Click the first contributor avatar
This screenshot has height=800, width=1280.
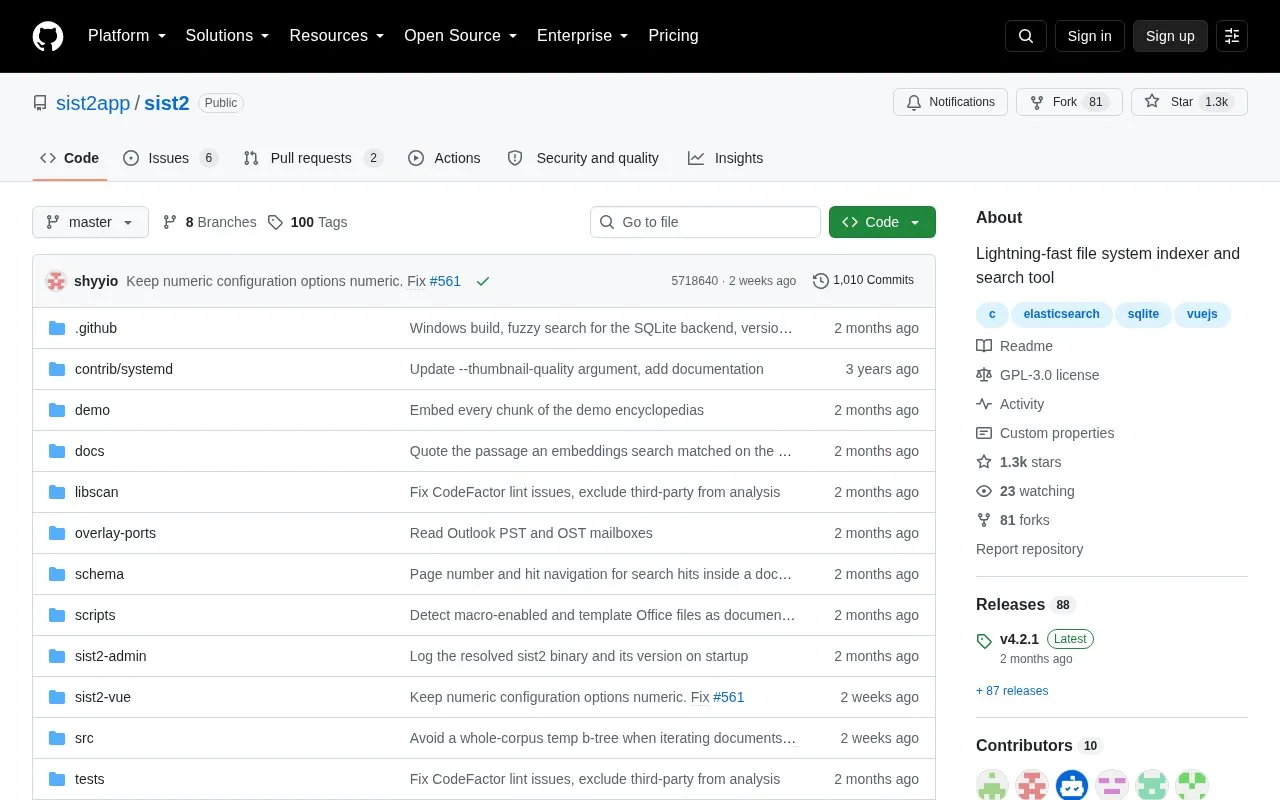click(x=992, y=785)
